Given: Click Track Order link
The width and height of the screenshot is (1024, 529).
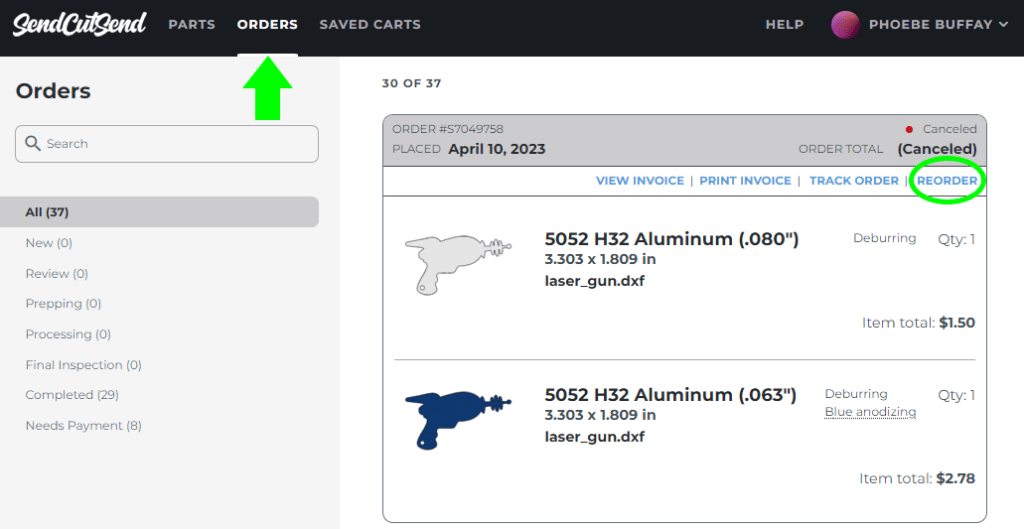Looking at the screenshot, I should tap(854, 181).
